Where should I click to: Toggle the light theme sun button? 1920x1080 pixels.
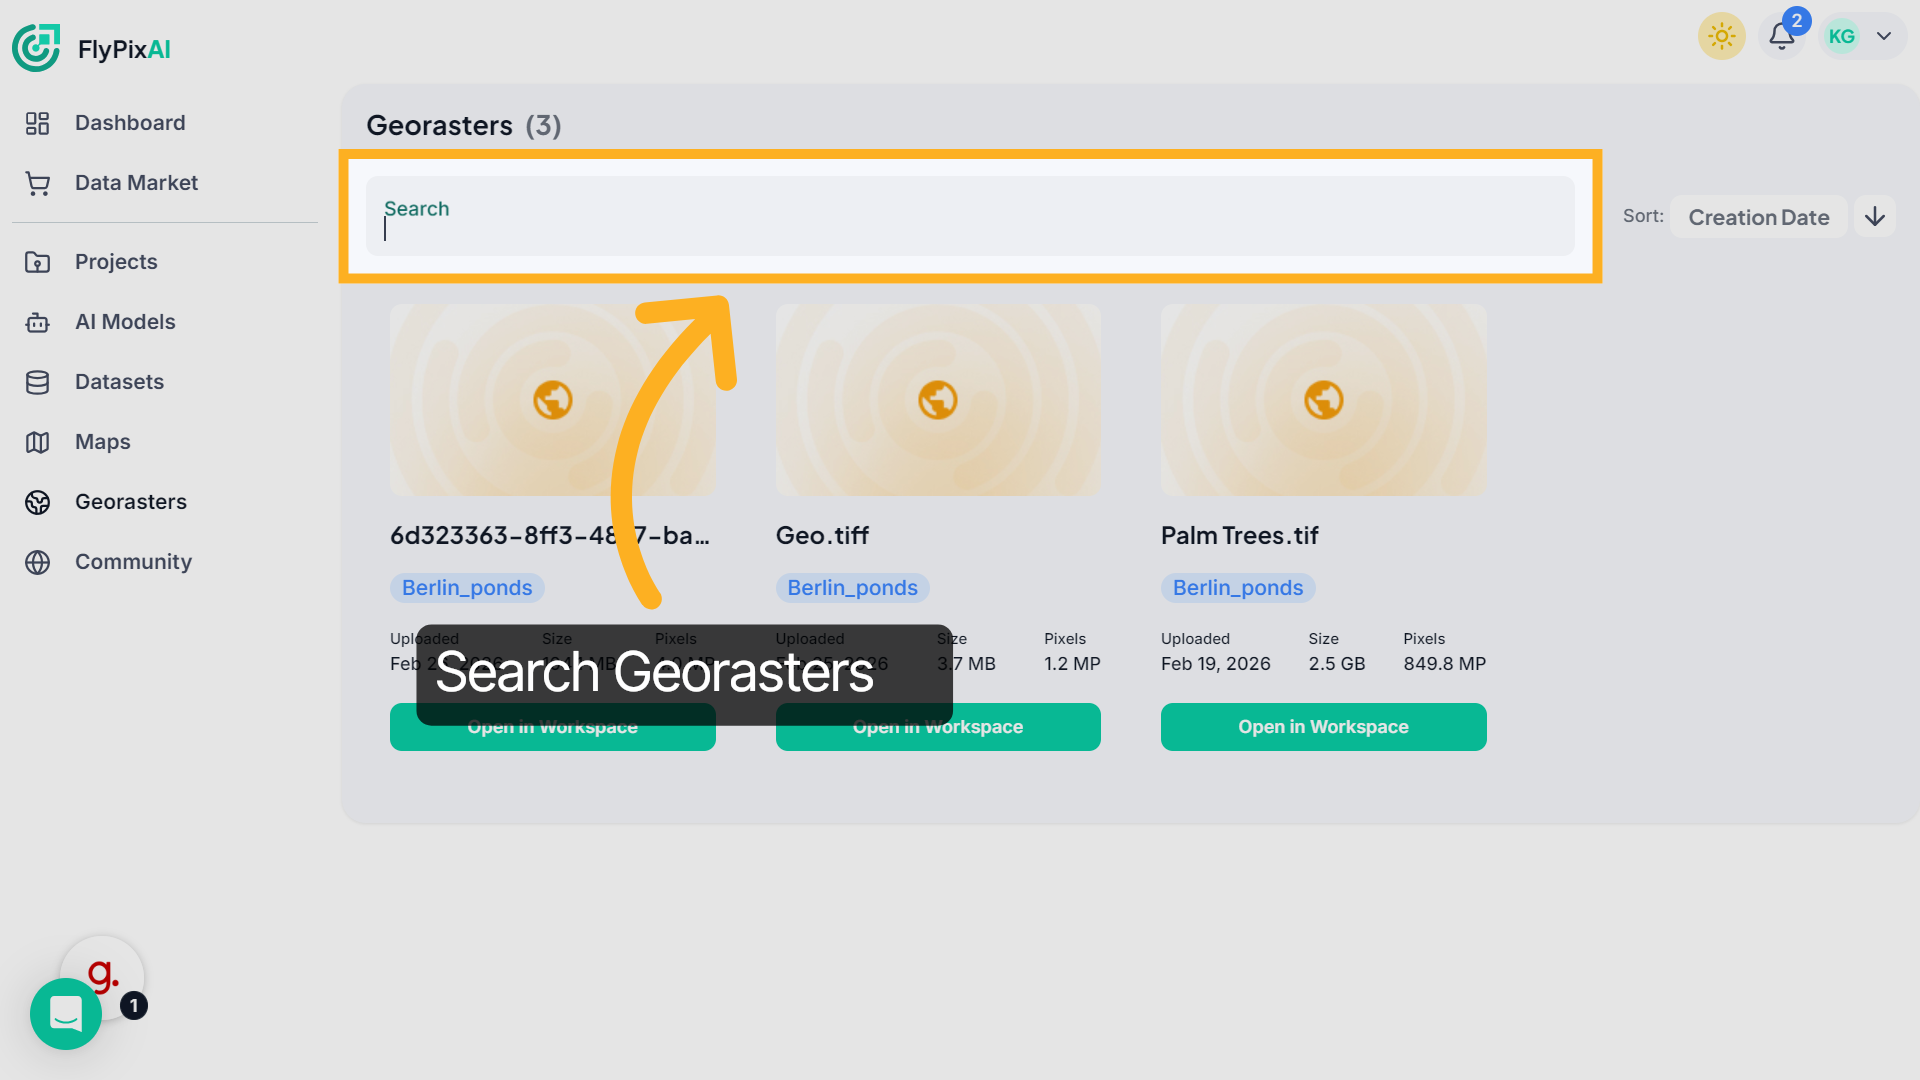(x=1721, y=36)
